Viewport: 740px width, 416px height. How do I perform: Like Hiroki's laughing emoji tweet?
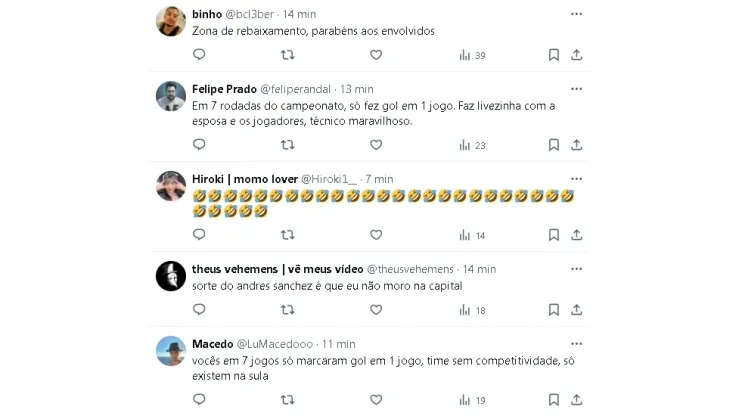tap(376, 235)
